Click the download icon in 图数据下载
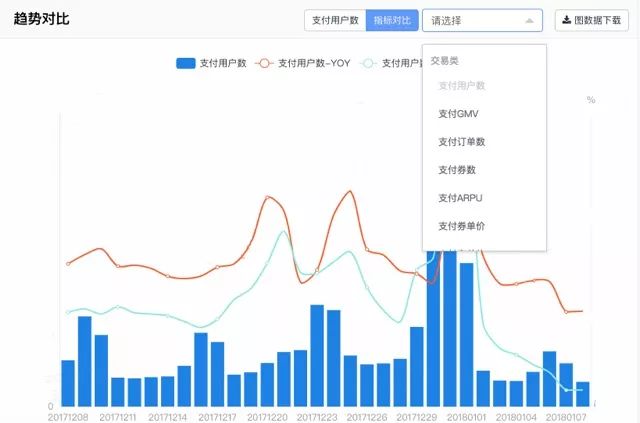The width and height of the screenshot is (640, 423). pyautogui.click(x=566, y=20)
